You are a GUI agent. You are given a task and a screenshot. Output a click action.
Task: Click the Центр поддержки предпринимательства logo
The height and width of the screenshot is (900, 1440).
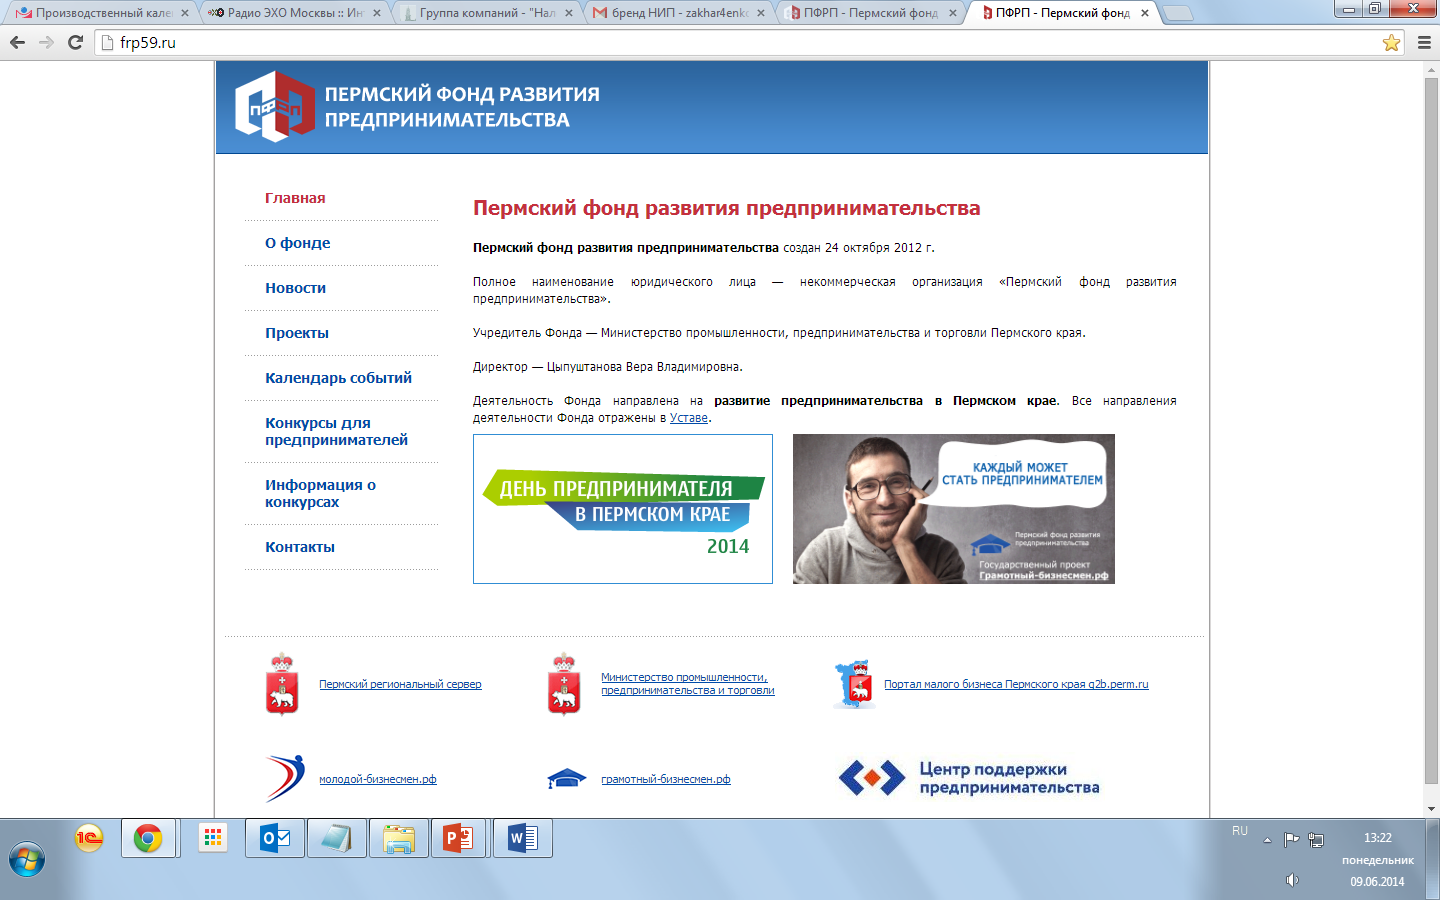click(x=969, y=778)
